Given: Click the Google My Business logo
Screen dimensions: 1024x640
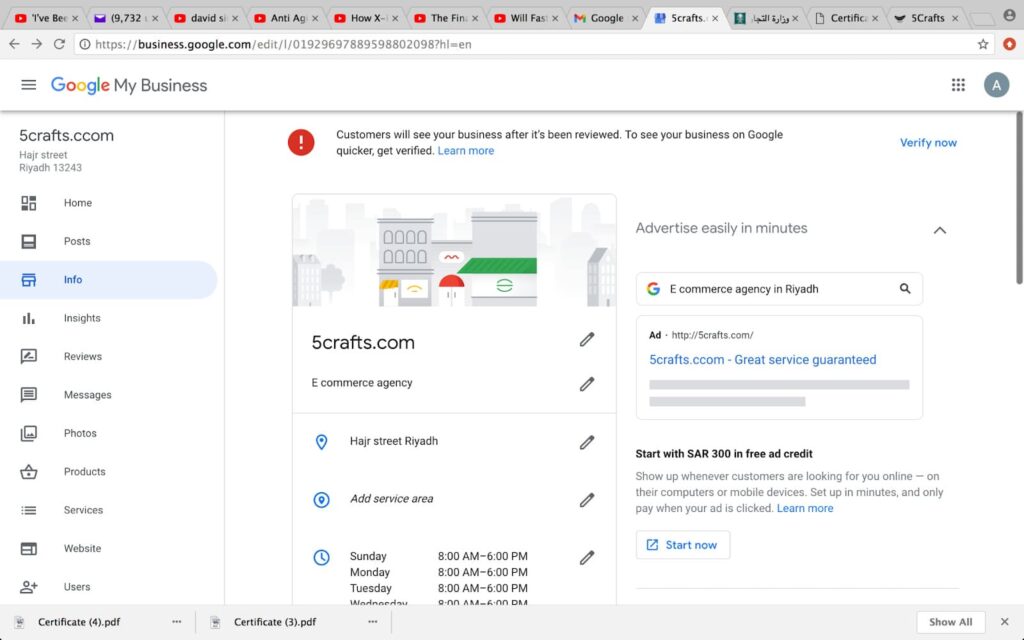Looking at the screenshot, I should click(x=129, y=86).
